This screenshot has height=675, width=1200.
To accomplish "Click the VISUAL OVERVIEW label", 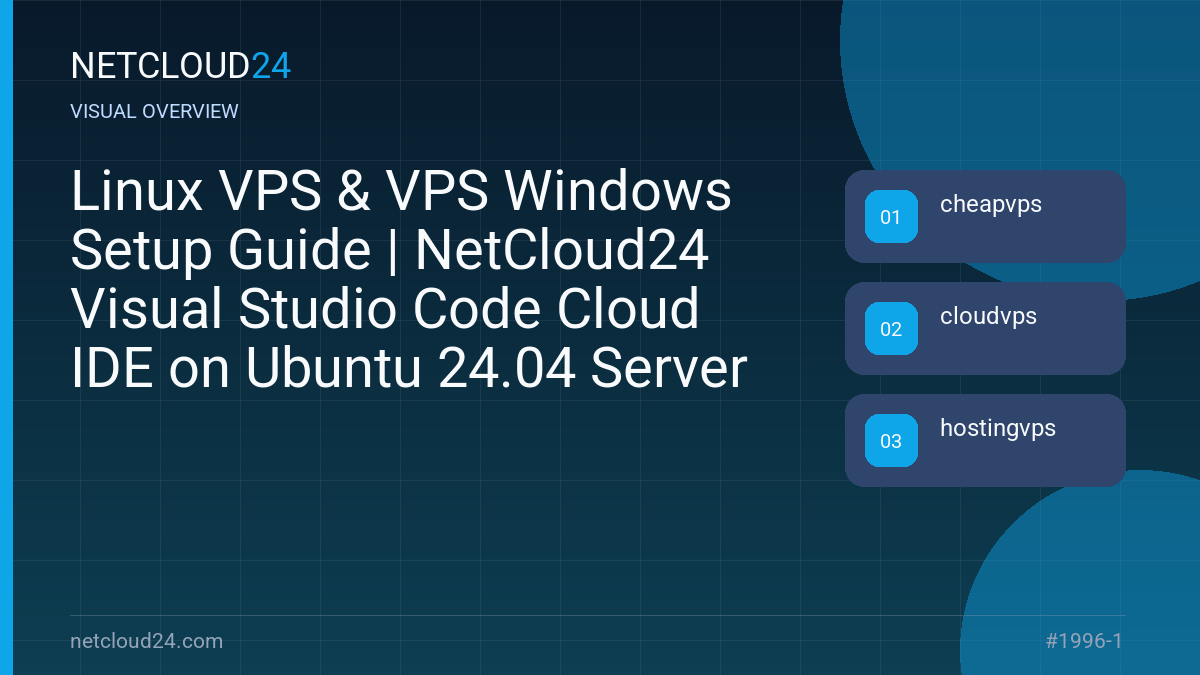I will click(155, 112).
